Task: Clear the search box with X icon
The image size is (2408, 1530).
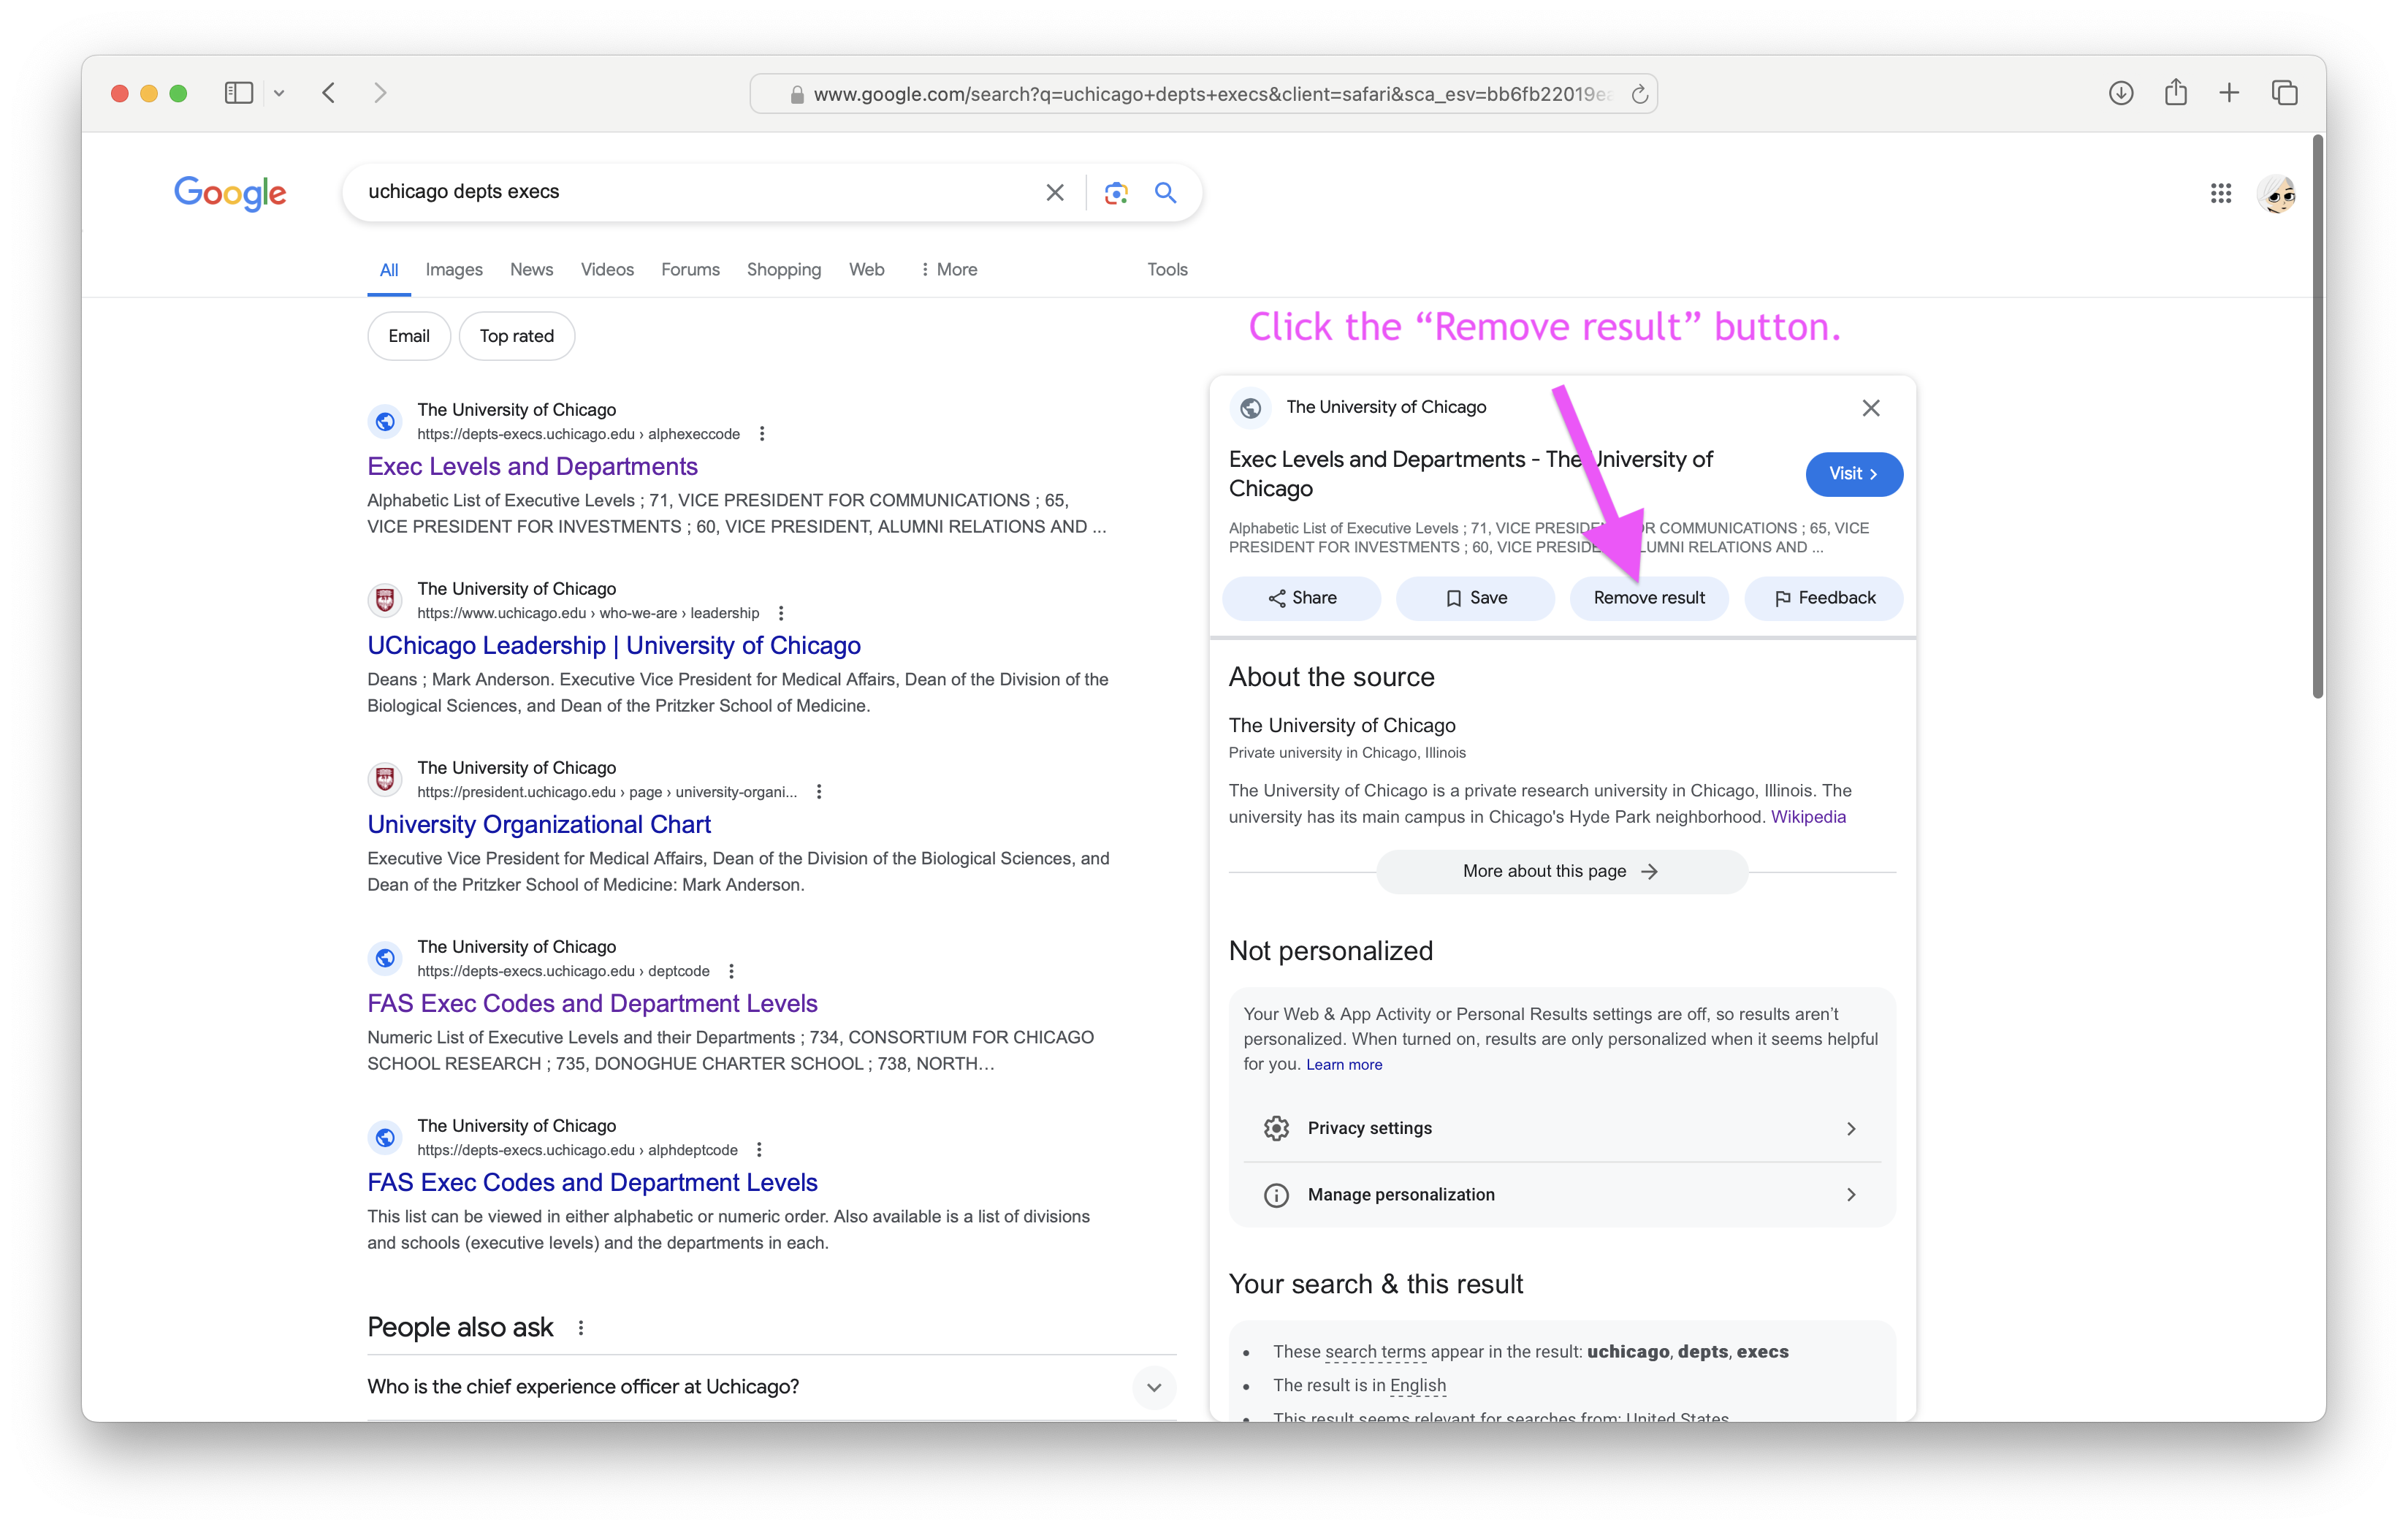Action: coord(1054,192)
